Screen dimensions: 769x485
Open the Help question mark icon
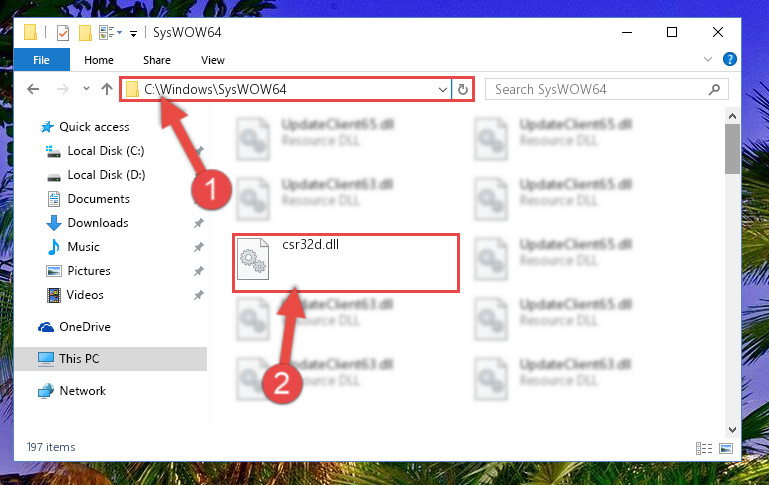[x=729, y=60]
